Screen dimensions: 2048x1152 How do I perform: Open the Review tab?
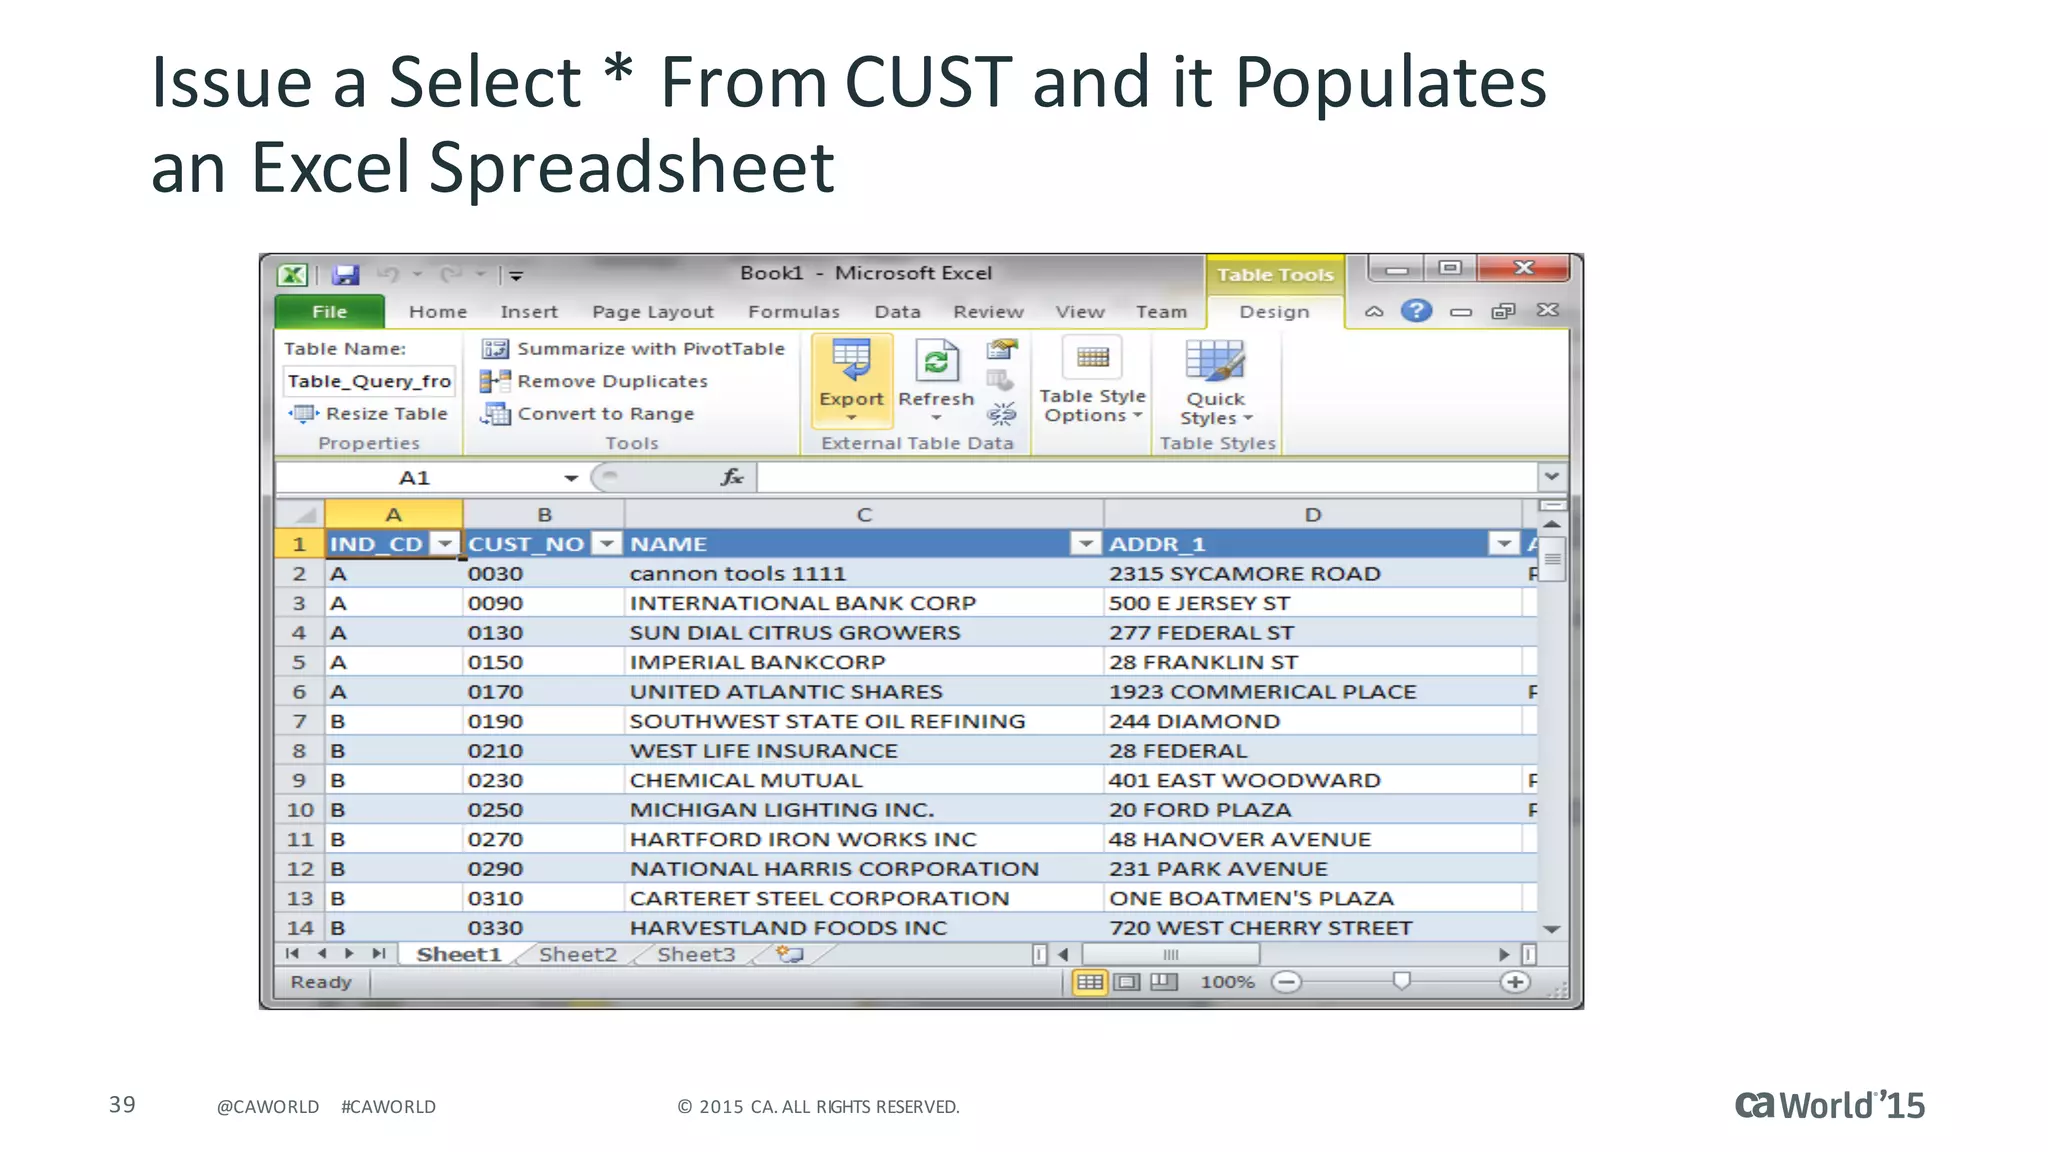click(988, 312)
